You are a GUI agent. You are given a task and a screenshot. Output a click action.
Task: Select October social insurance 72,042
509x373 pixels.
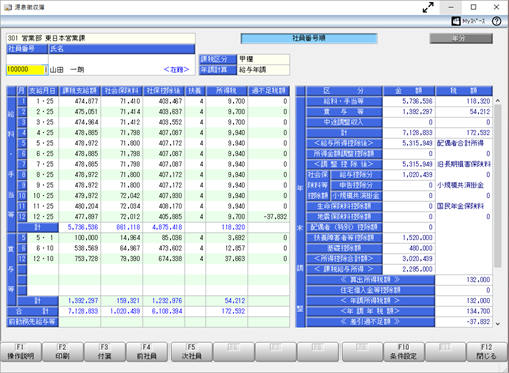point(130,196)
